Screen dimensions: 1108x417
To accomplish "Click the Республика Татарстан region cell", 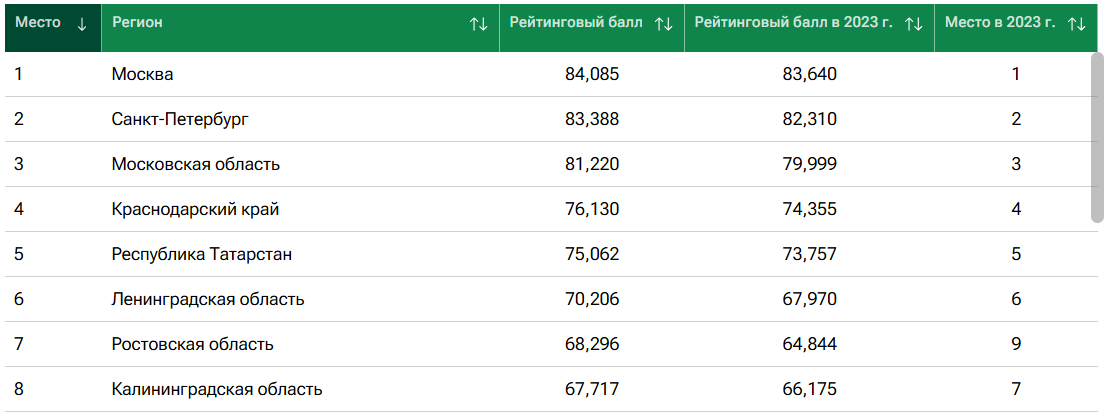I will tap(202, 254).
